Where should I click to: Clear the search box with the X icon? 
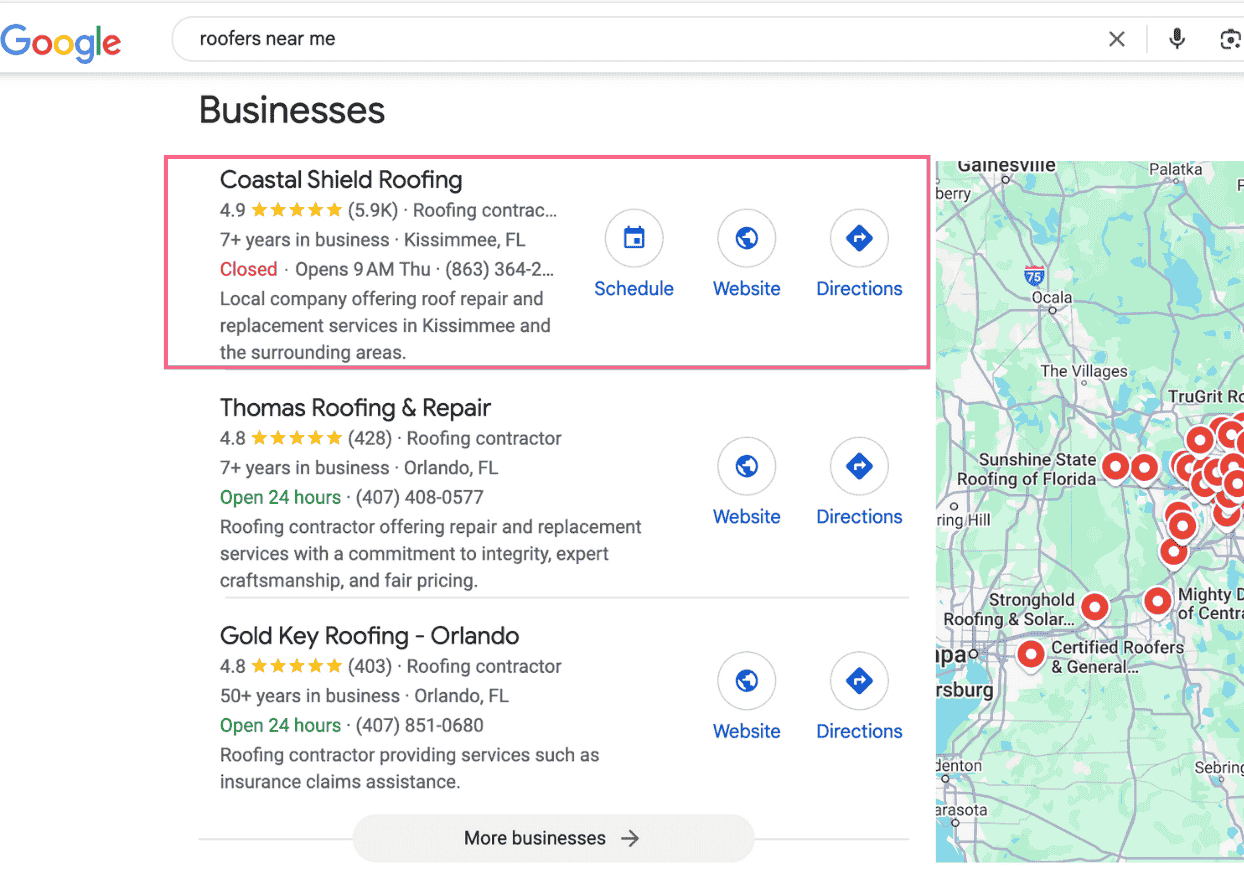pos(1117,39)
